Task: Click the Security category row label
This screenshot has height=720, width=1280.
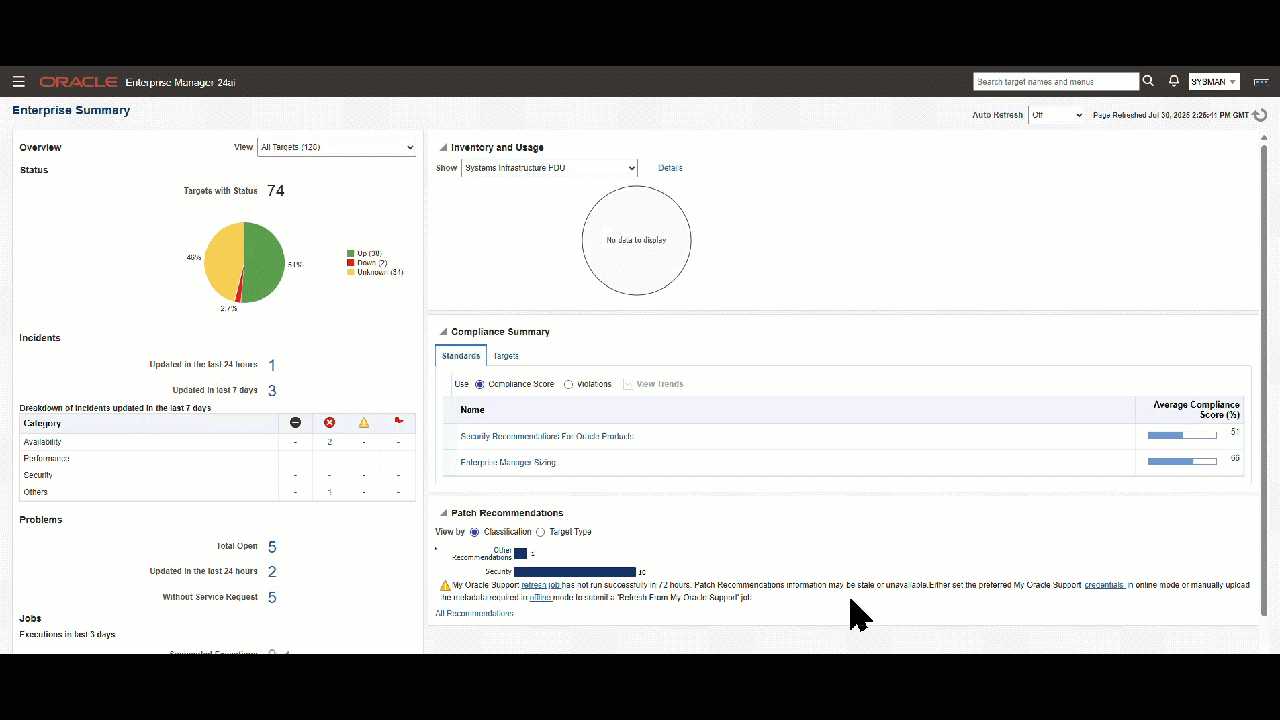Action: [38, 475]
